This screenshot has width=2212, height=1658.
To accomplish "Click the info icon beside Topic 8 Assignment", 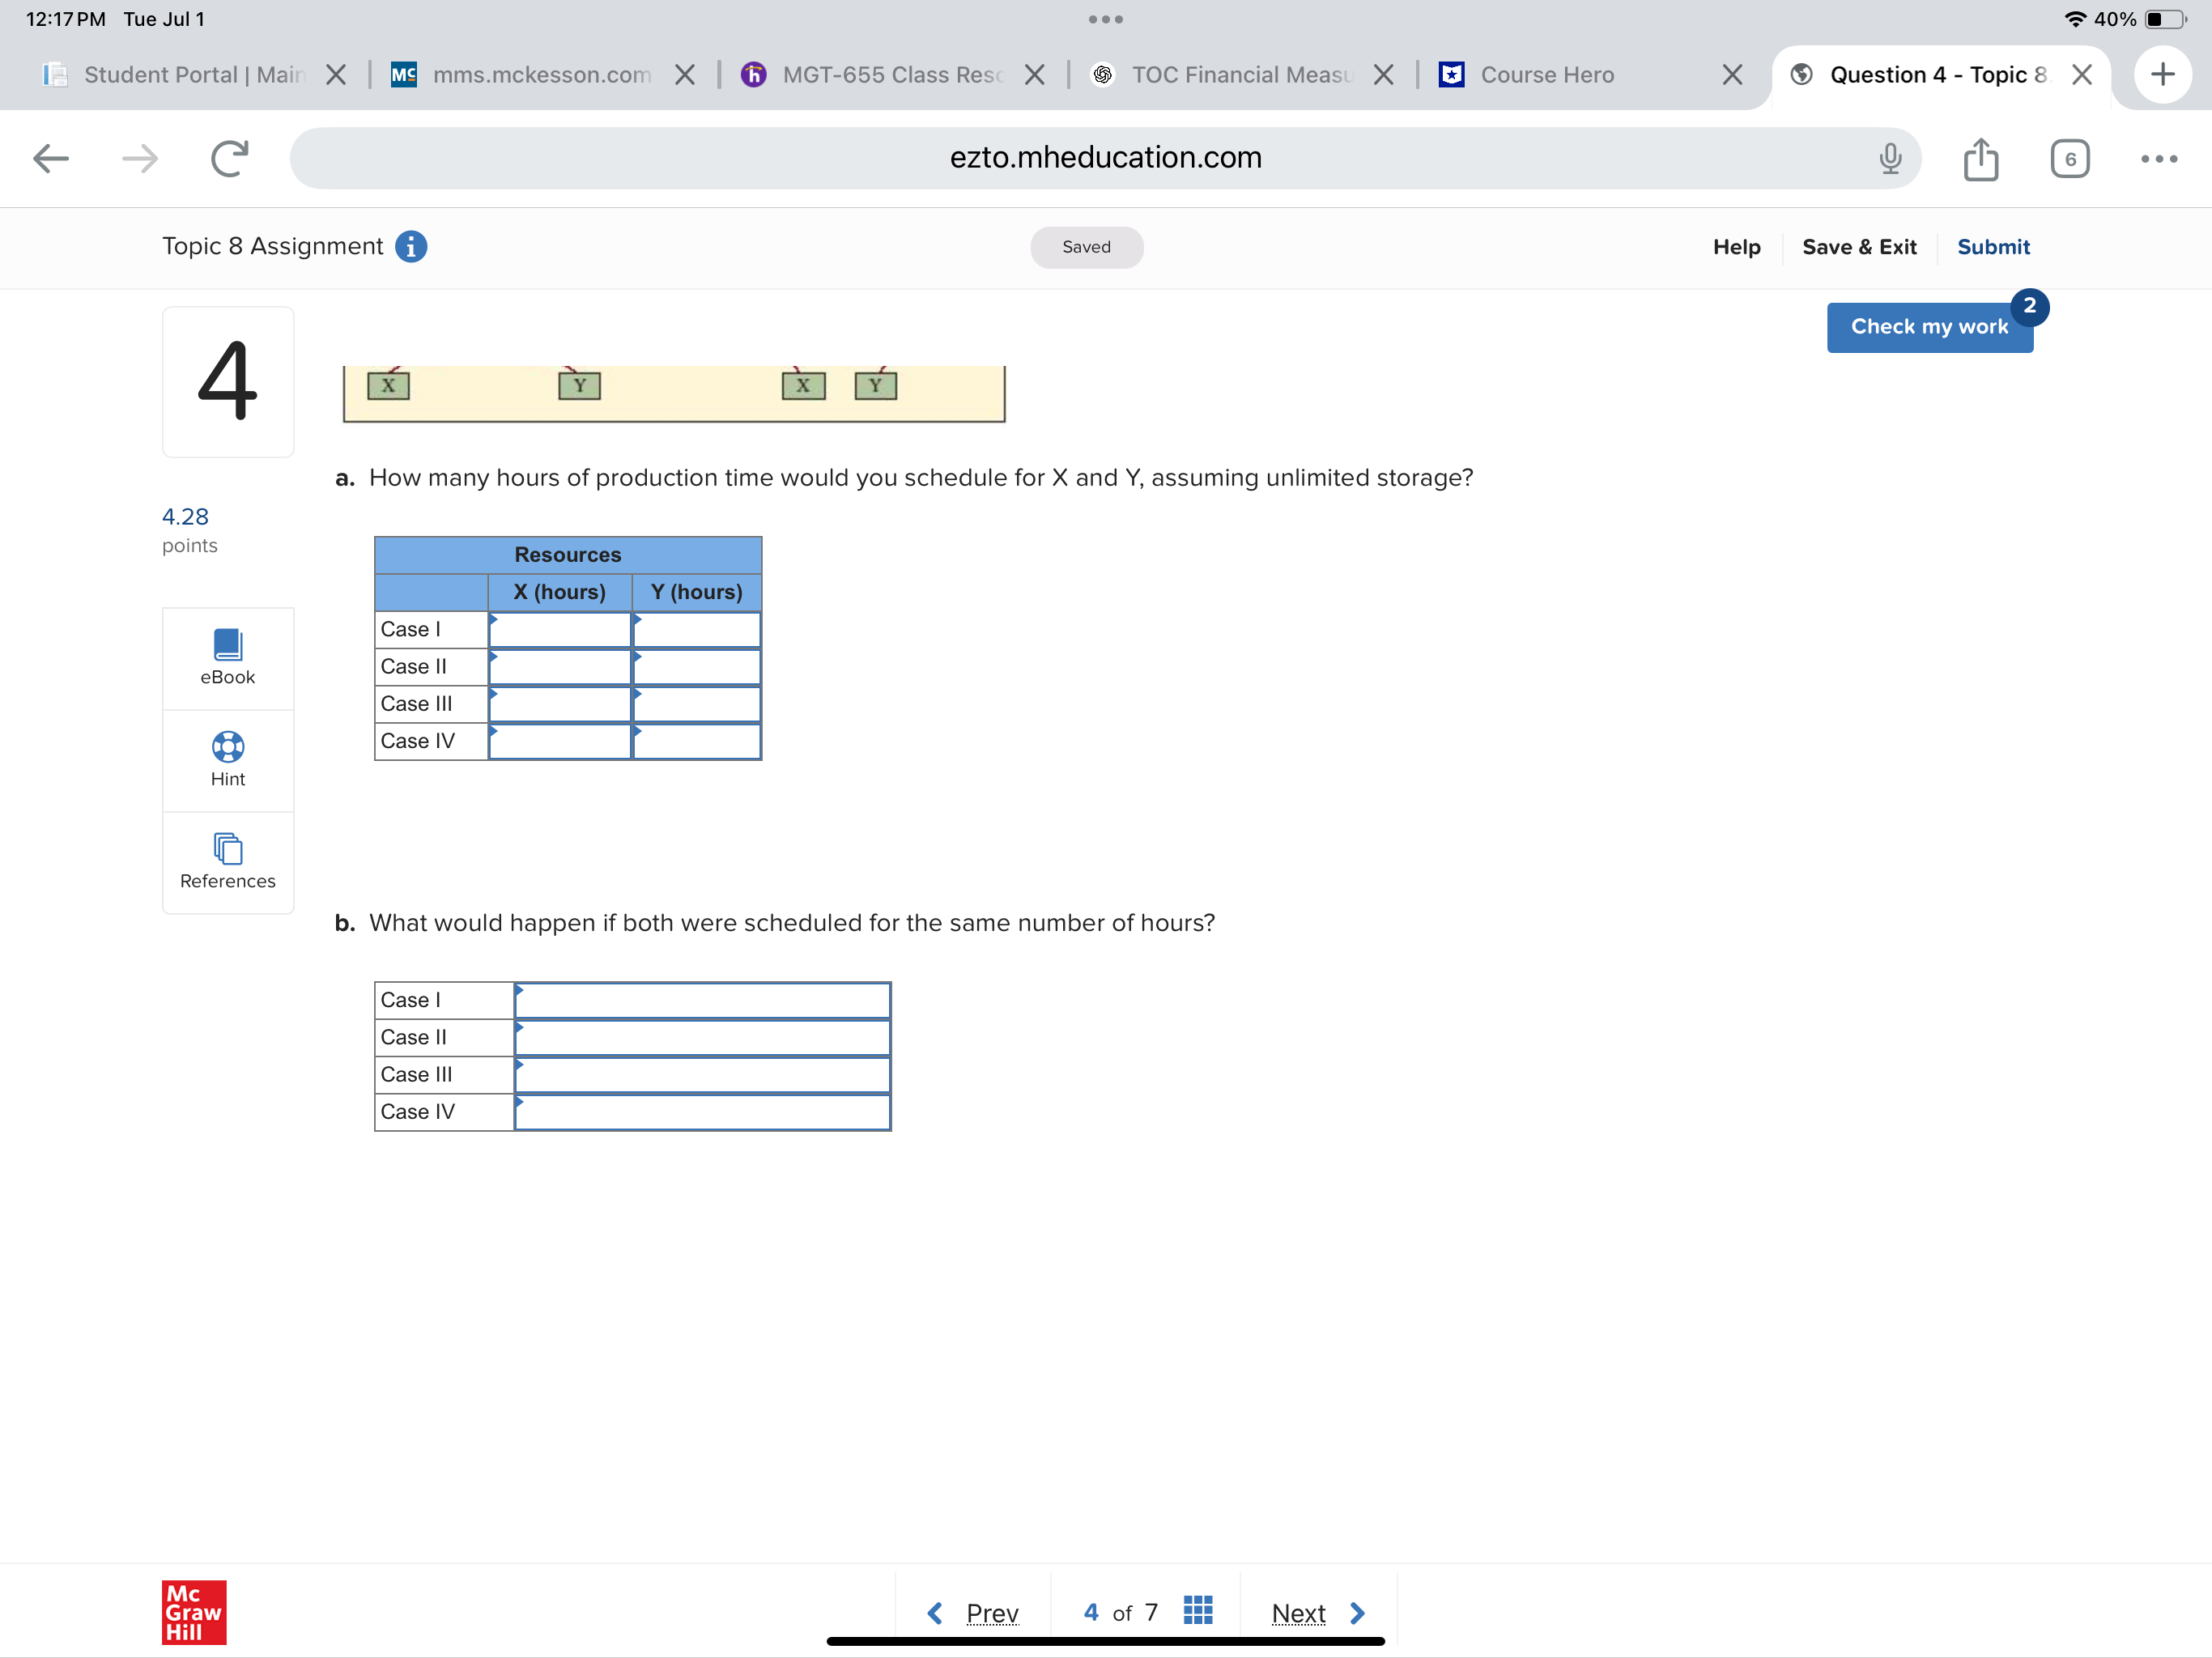I will (x=411, y=246).
